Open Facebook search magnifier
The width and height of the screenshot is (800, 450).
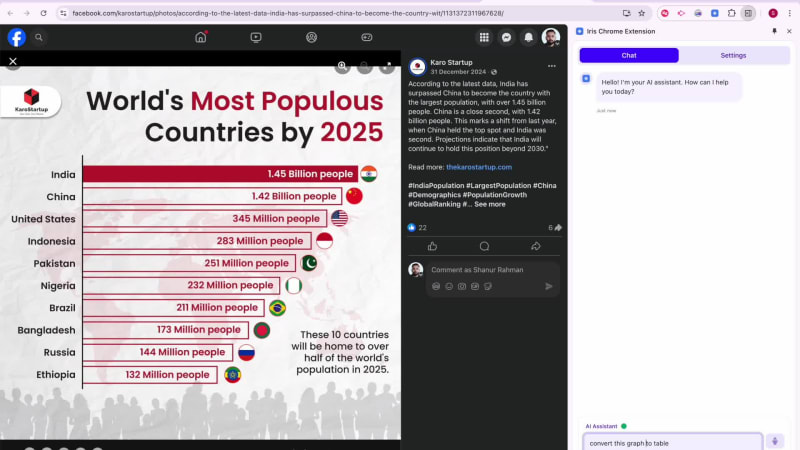tap(39, 37)
